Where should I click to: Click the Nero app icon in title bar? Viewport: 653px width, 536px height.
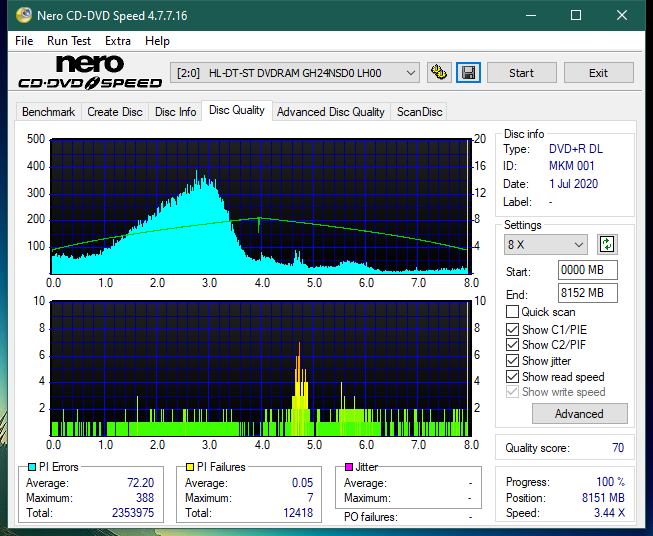click(x=24, y=15)
